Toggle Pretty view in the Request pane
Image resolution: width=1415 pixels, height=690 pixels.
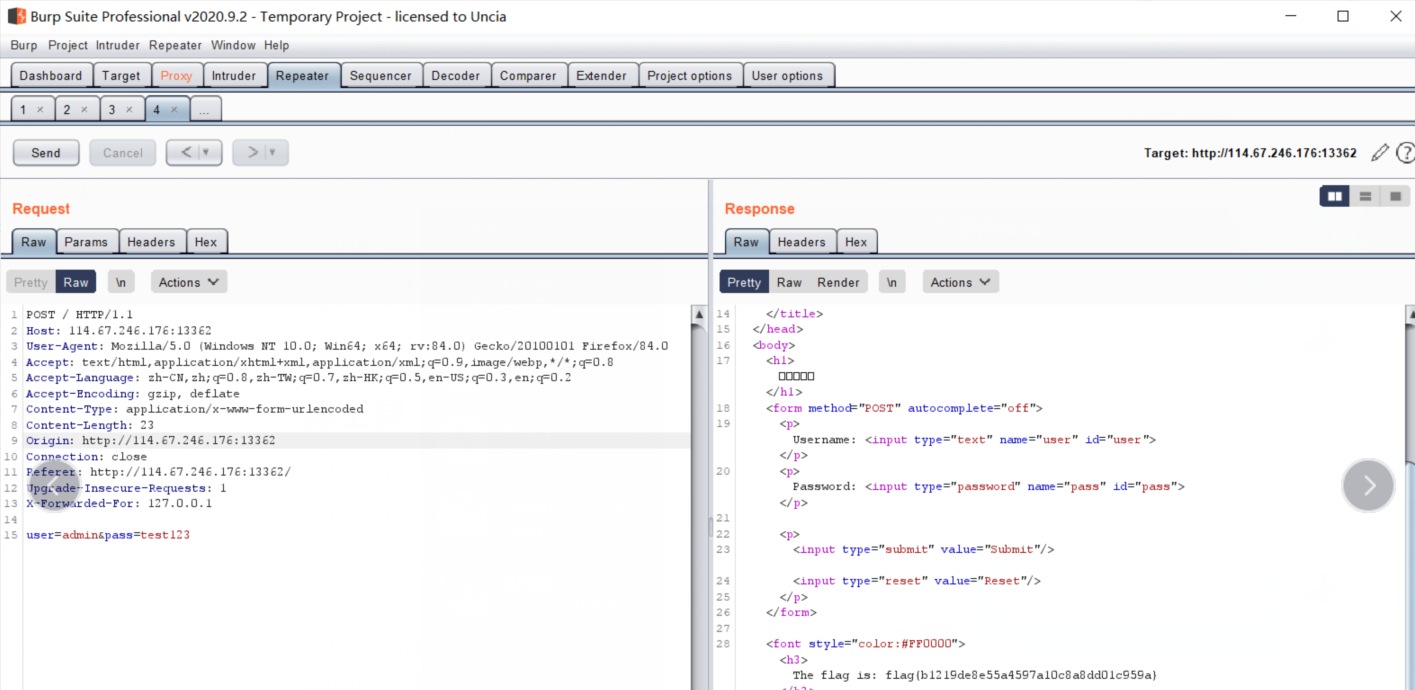[x=31, y=282]
